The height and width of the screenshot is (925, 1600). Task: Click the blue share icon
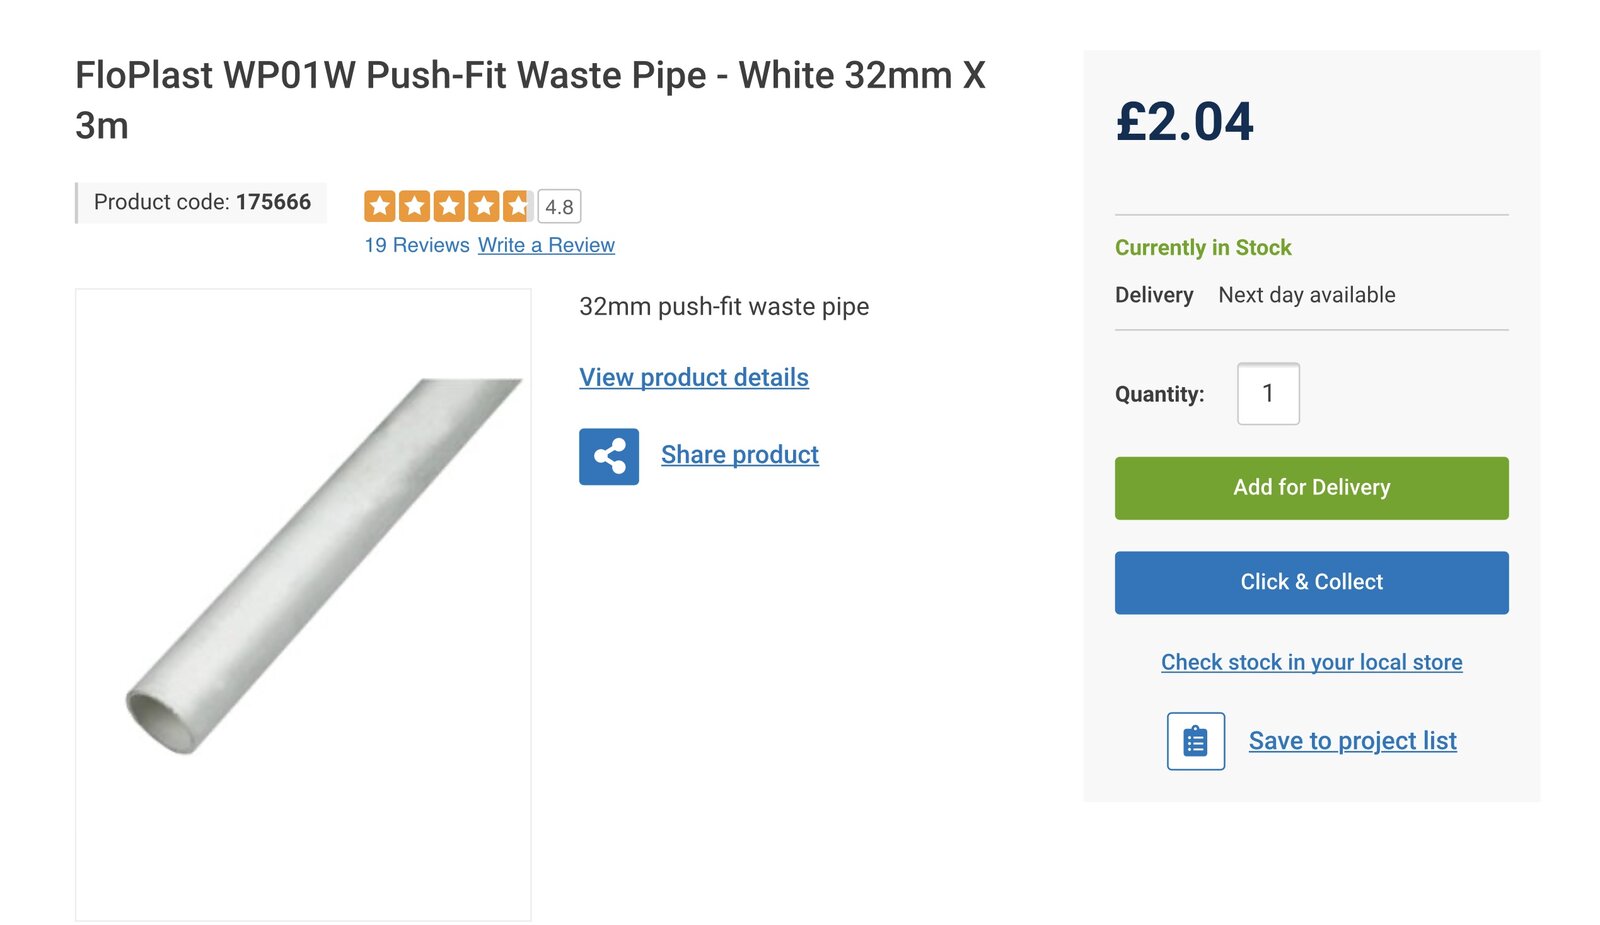point(608,457)
